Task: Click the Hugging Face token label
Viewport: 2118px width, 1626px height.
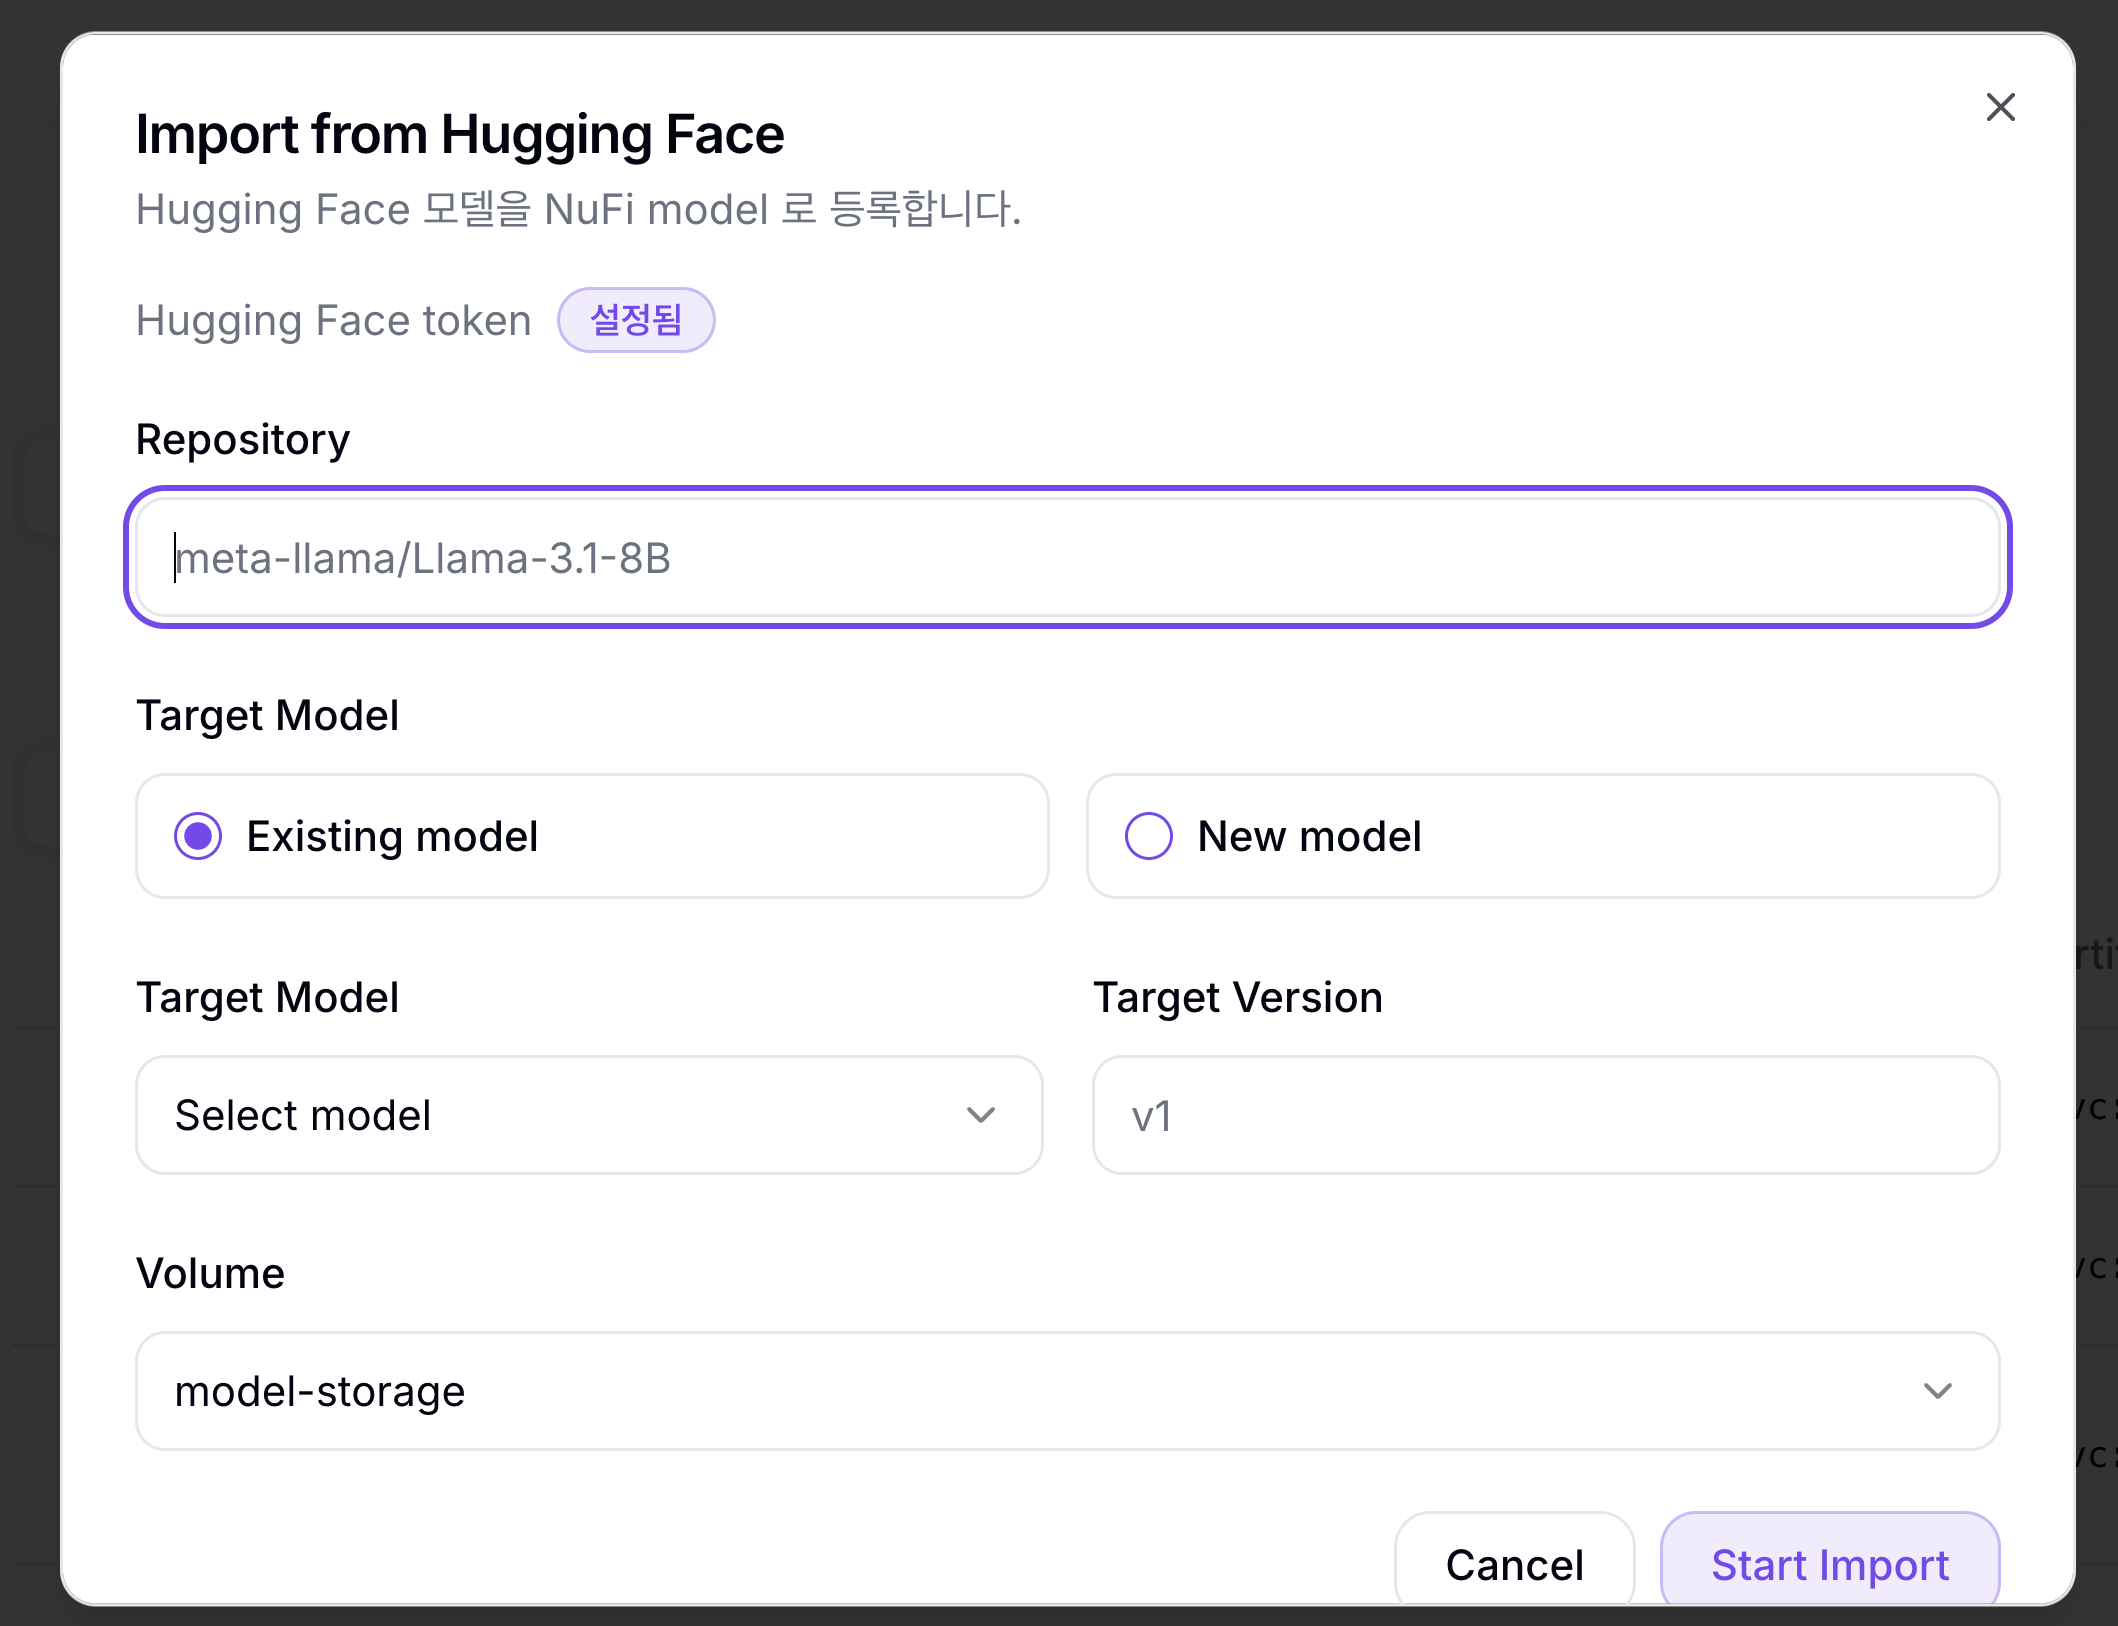Action: click(333, 321)
